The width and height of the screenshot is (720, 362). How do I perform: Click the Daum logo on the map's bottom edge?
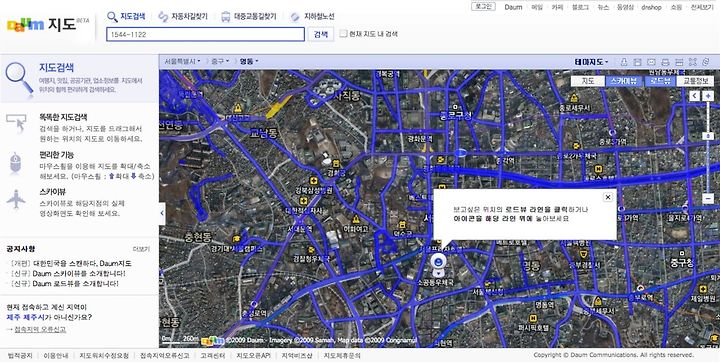tap(213, 340)
